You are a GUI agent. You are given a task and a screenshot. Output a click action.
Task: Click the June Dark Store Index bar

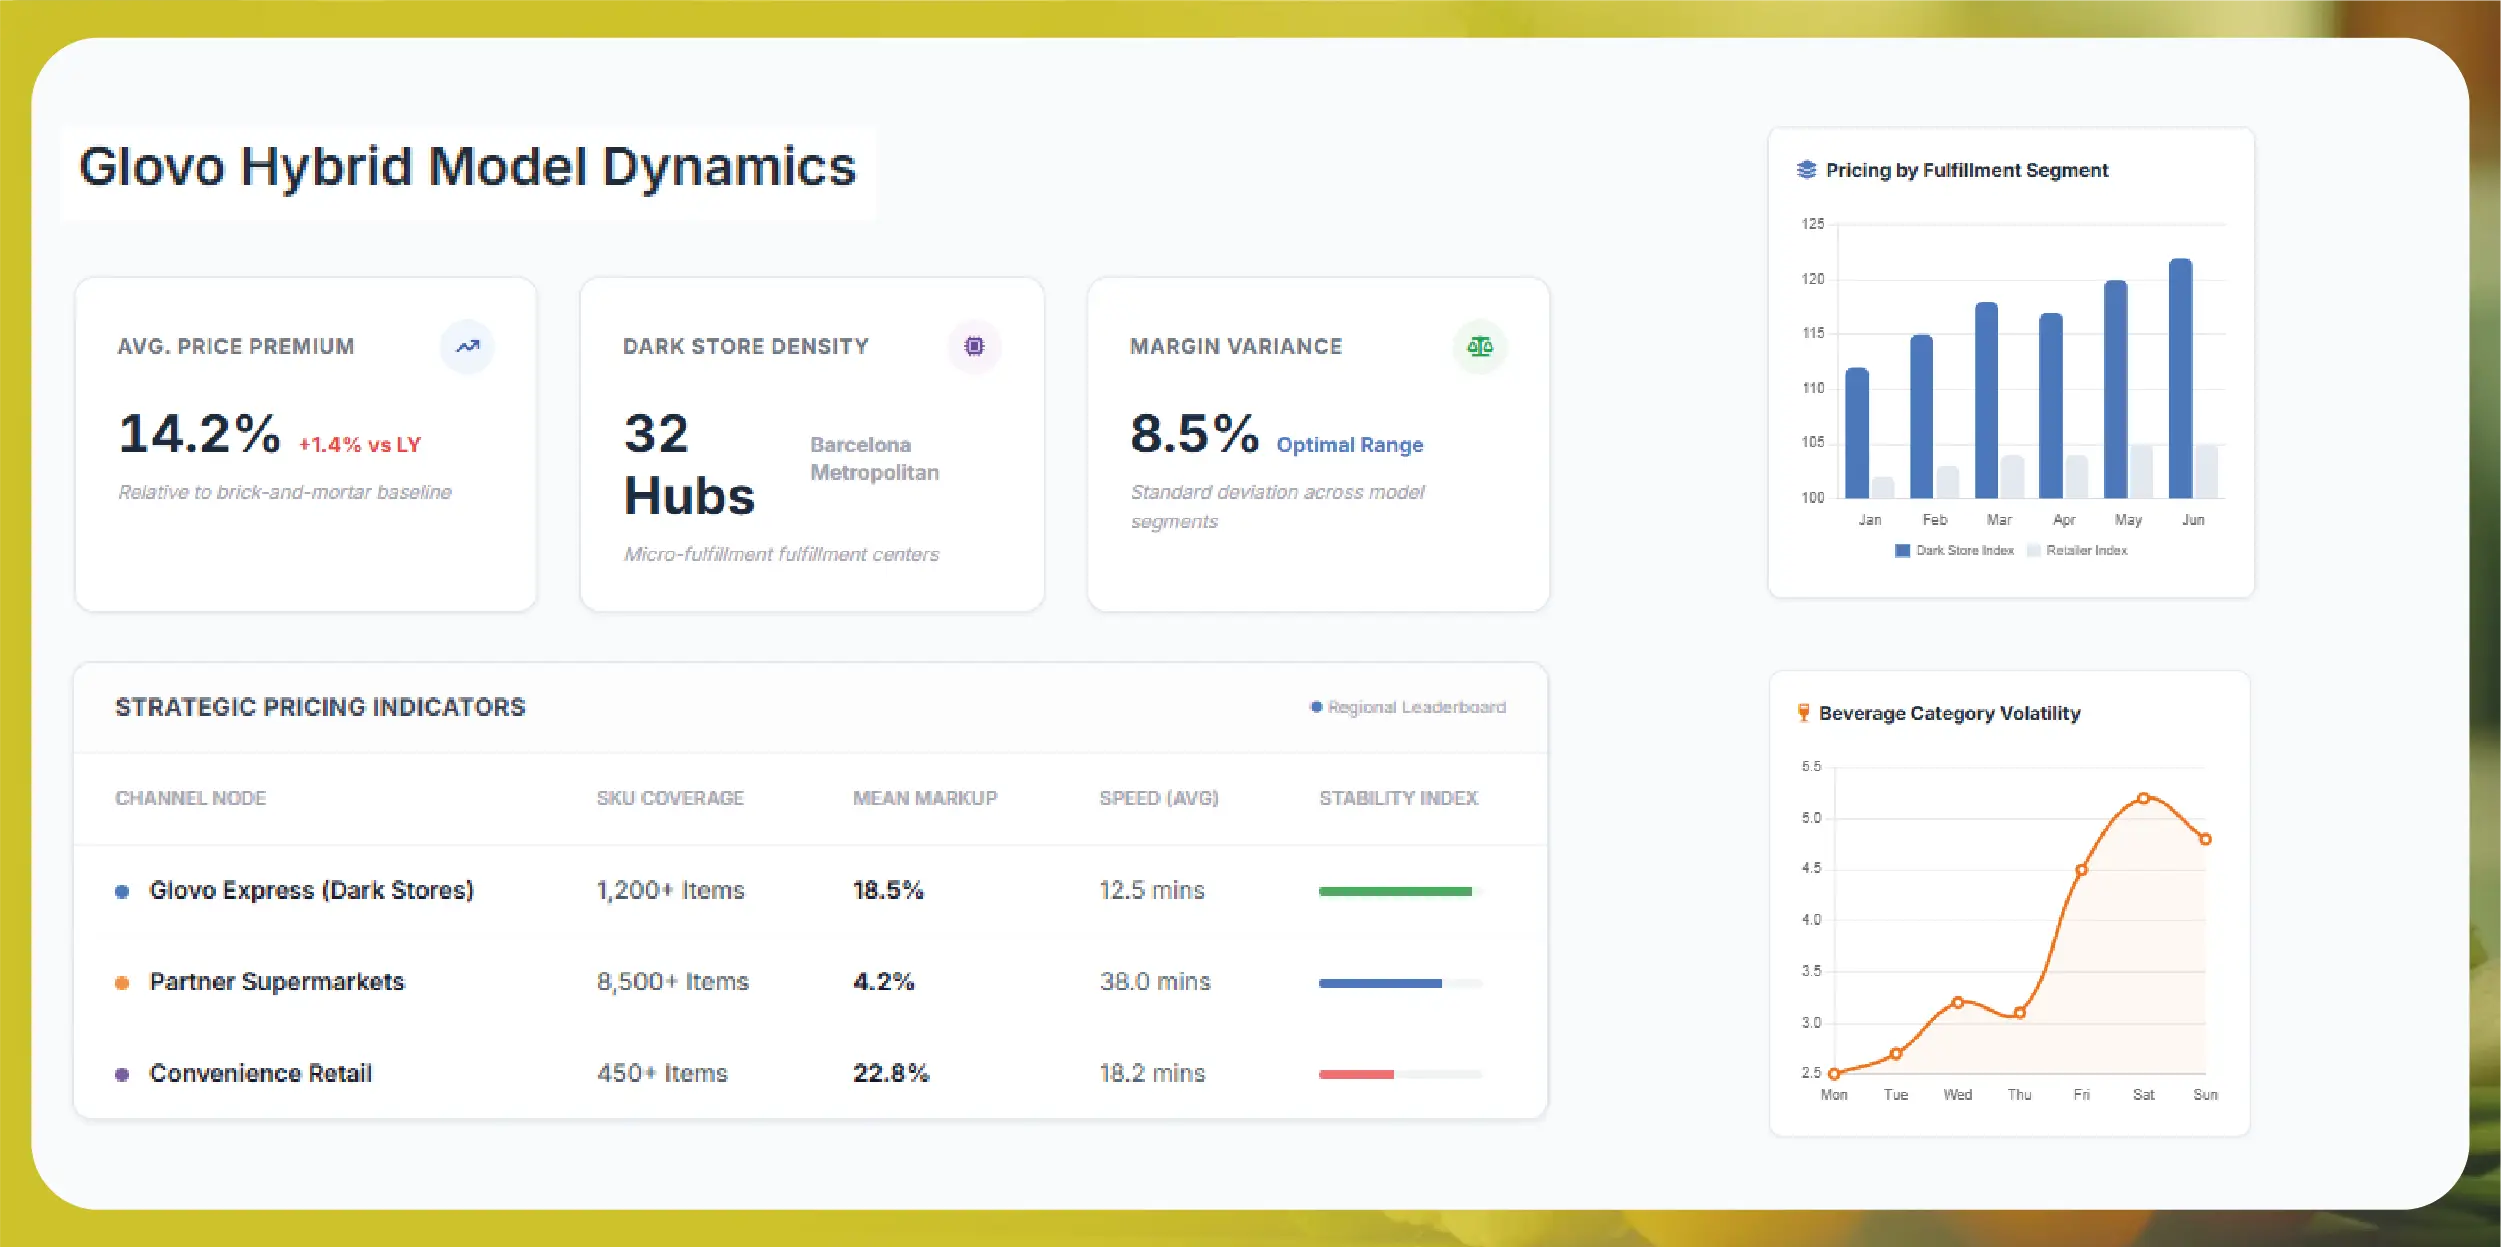tap(2180, 380)
